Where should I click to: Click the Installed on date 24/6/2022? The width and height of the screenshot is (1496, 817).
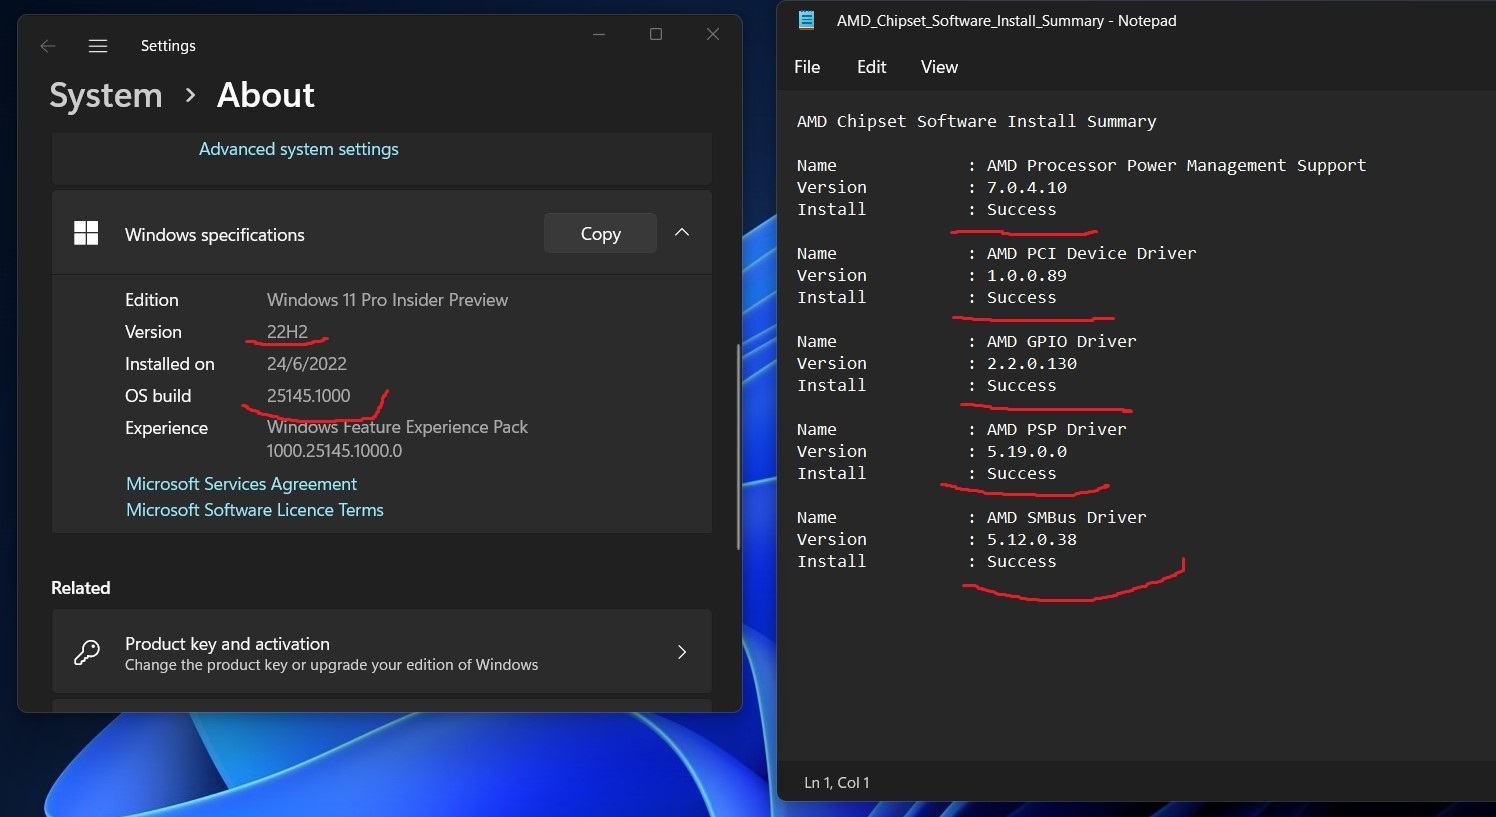coord(307,364)
